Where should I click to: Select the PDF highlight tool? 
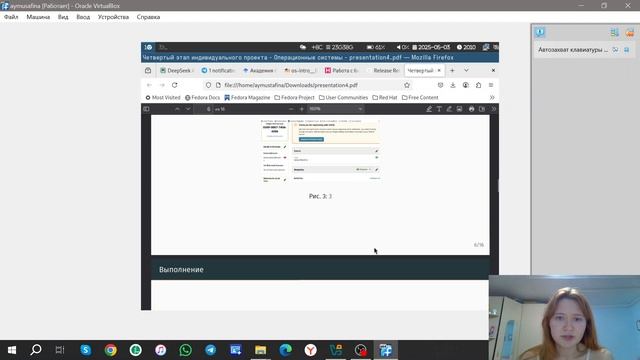point(429,109)
